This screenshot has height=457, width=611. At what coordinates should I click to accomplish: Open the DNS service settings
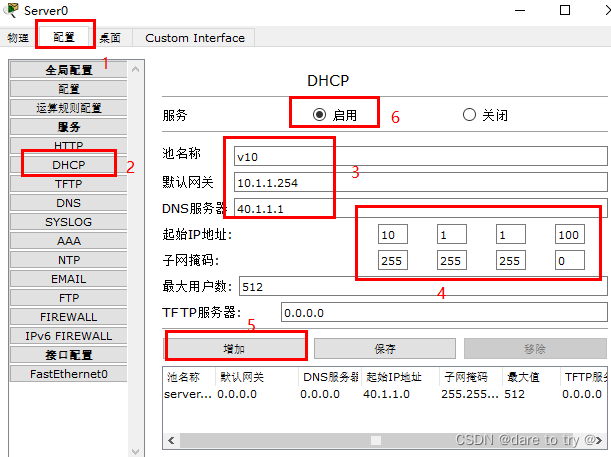(x=69, y=203)
